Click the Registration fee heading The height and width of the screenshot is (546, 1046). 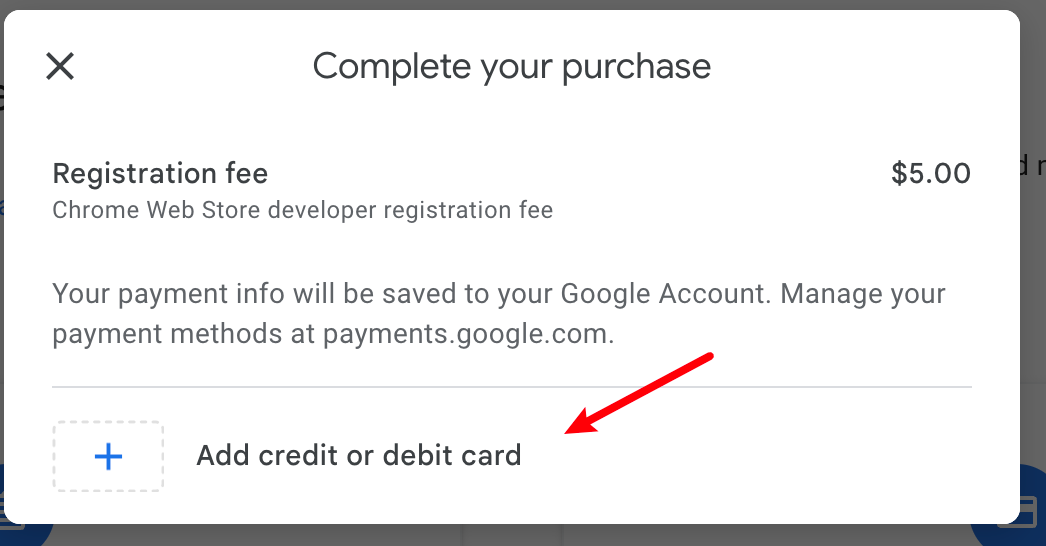(x=160, y=174)
